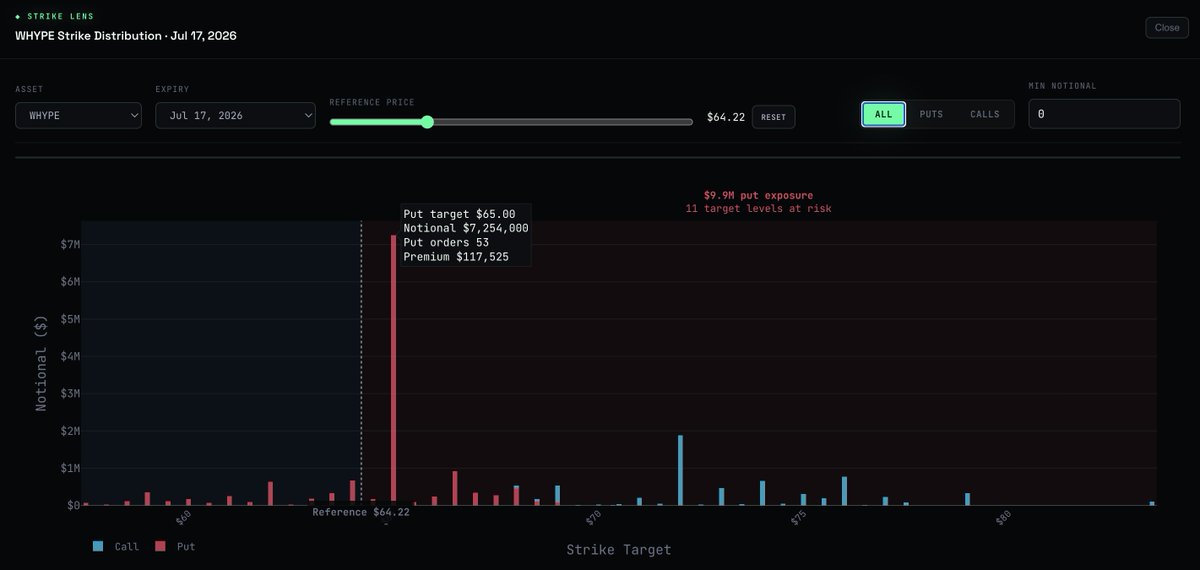Screen dimensions: 1200x570
Task: Close the Strike Lens panel
Action: (1167, 28)
